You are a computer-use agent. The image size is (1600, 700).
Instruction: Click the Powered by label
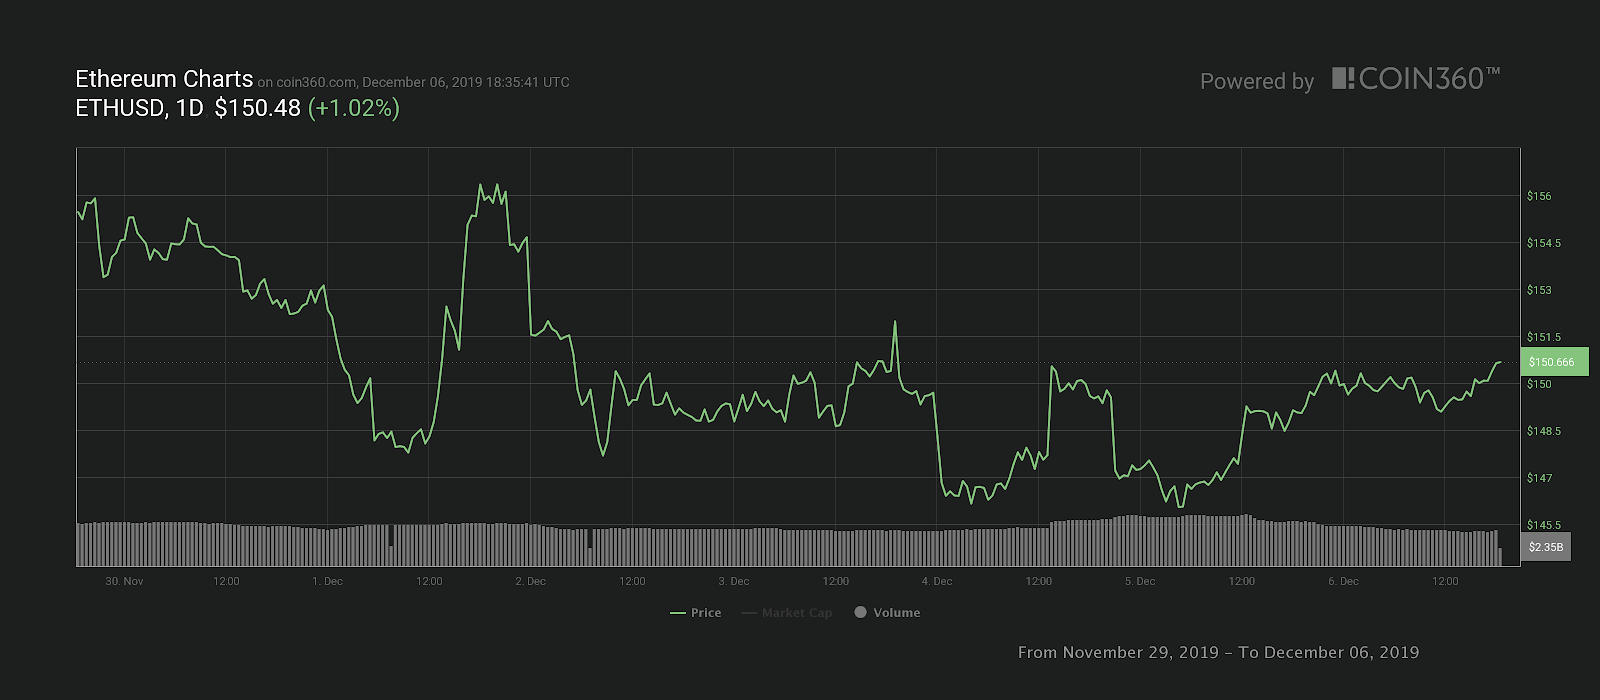click(1257, 82)
